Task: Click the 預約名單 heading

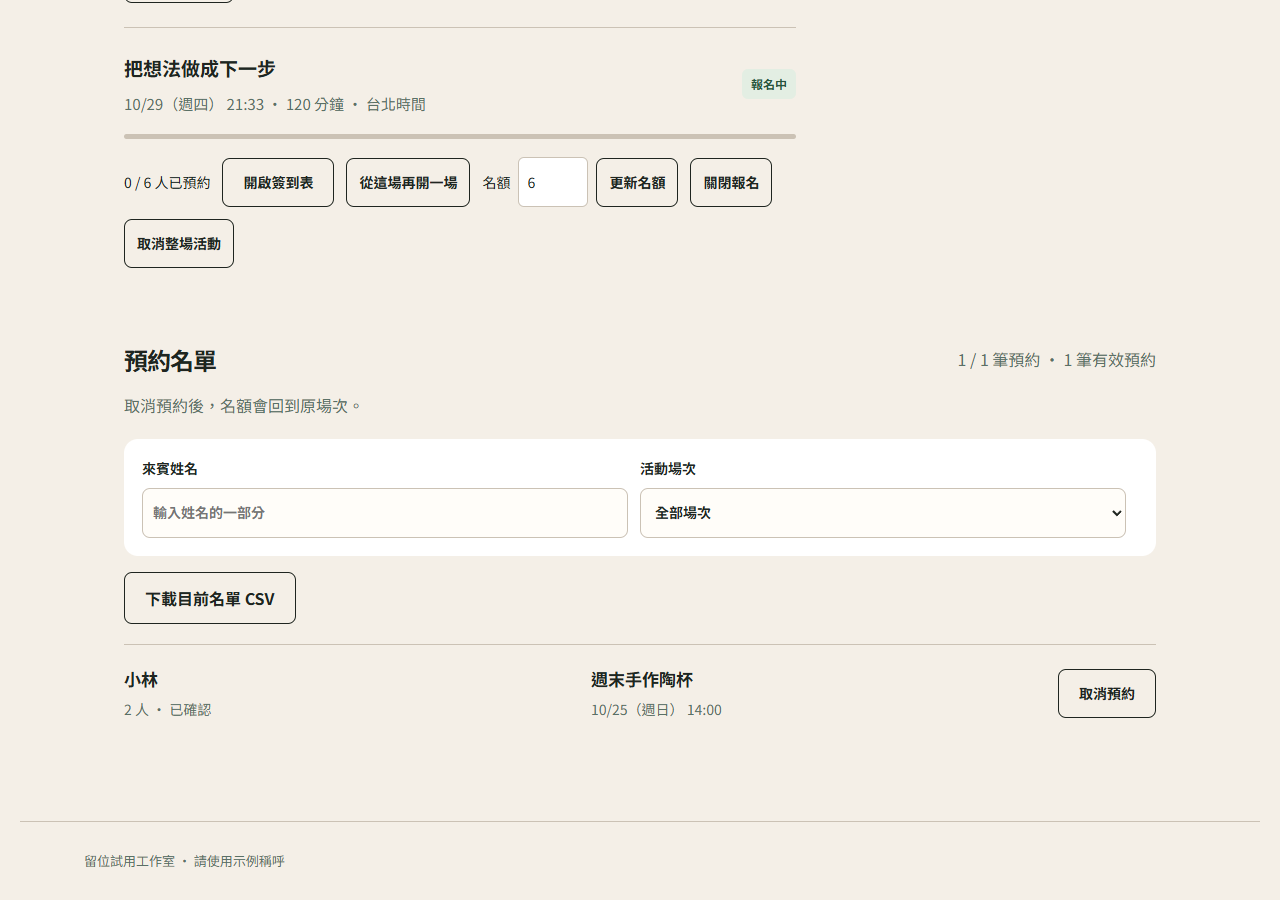Action: coord(170,361)
